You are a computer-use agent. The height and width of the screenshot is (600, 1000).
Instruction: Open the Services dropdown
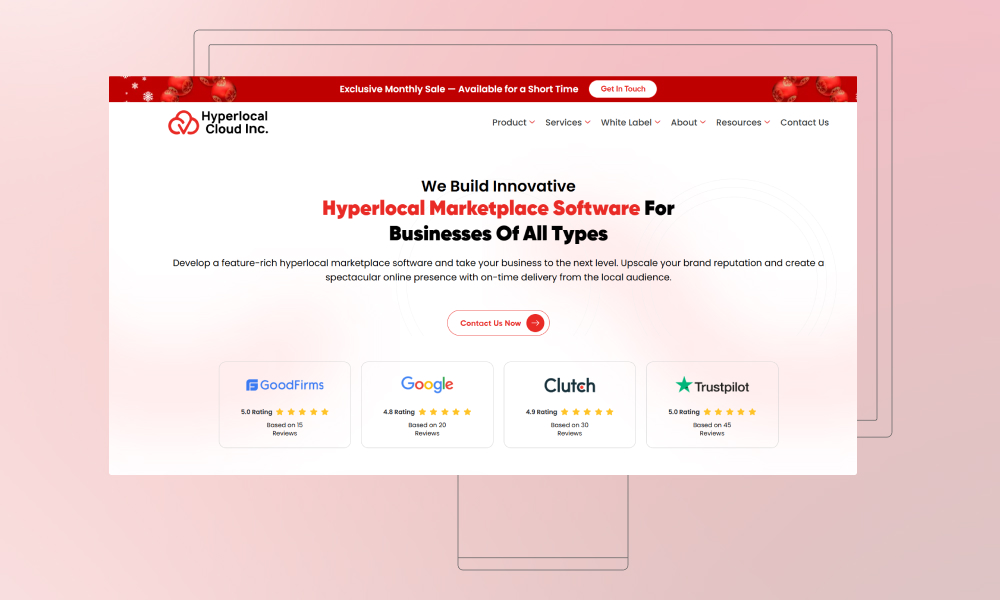click(x=564, y=122)
